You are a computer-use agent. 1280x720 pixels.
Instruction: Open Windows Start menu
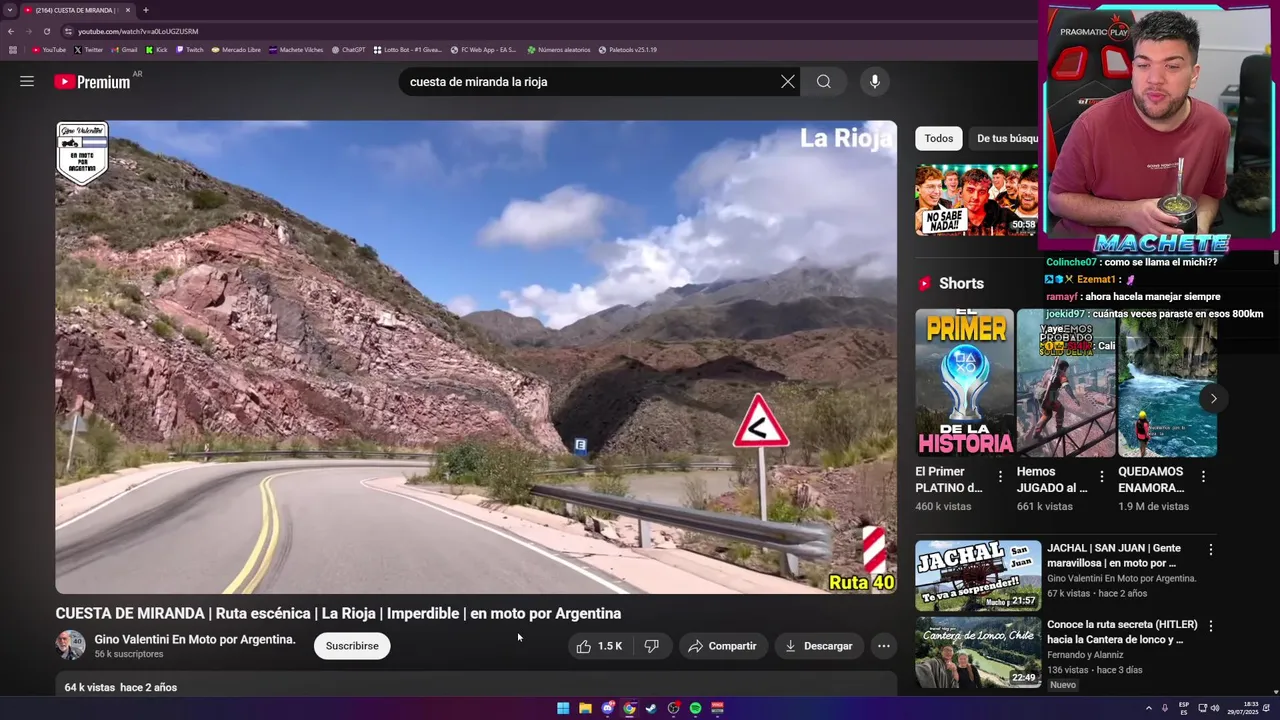(563, 708)
